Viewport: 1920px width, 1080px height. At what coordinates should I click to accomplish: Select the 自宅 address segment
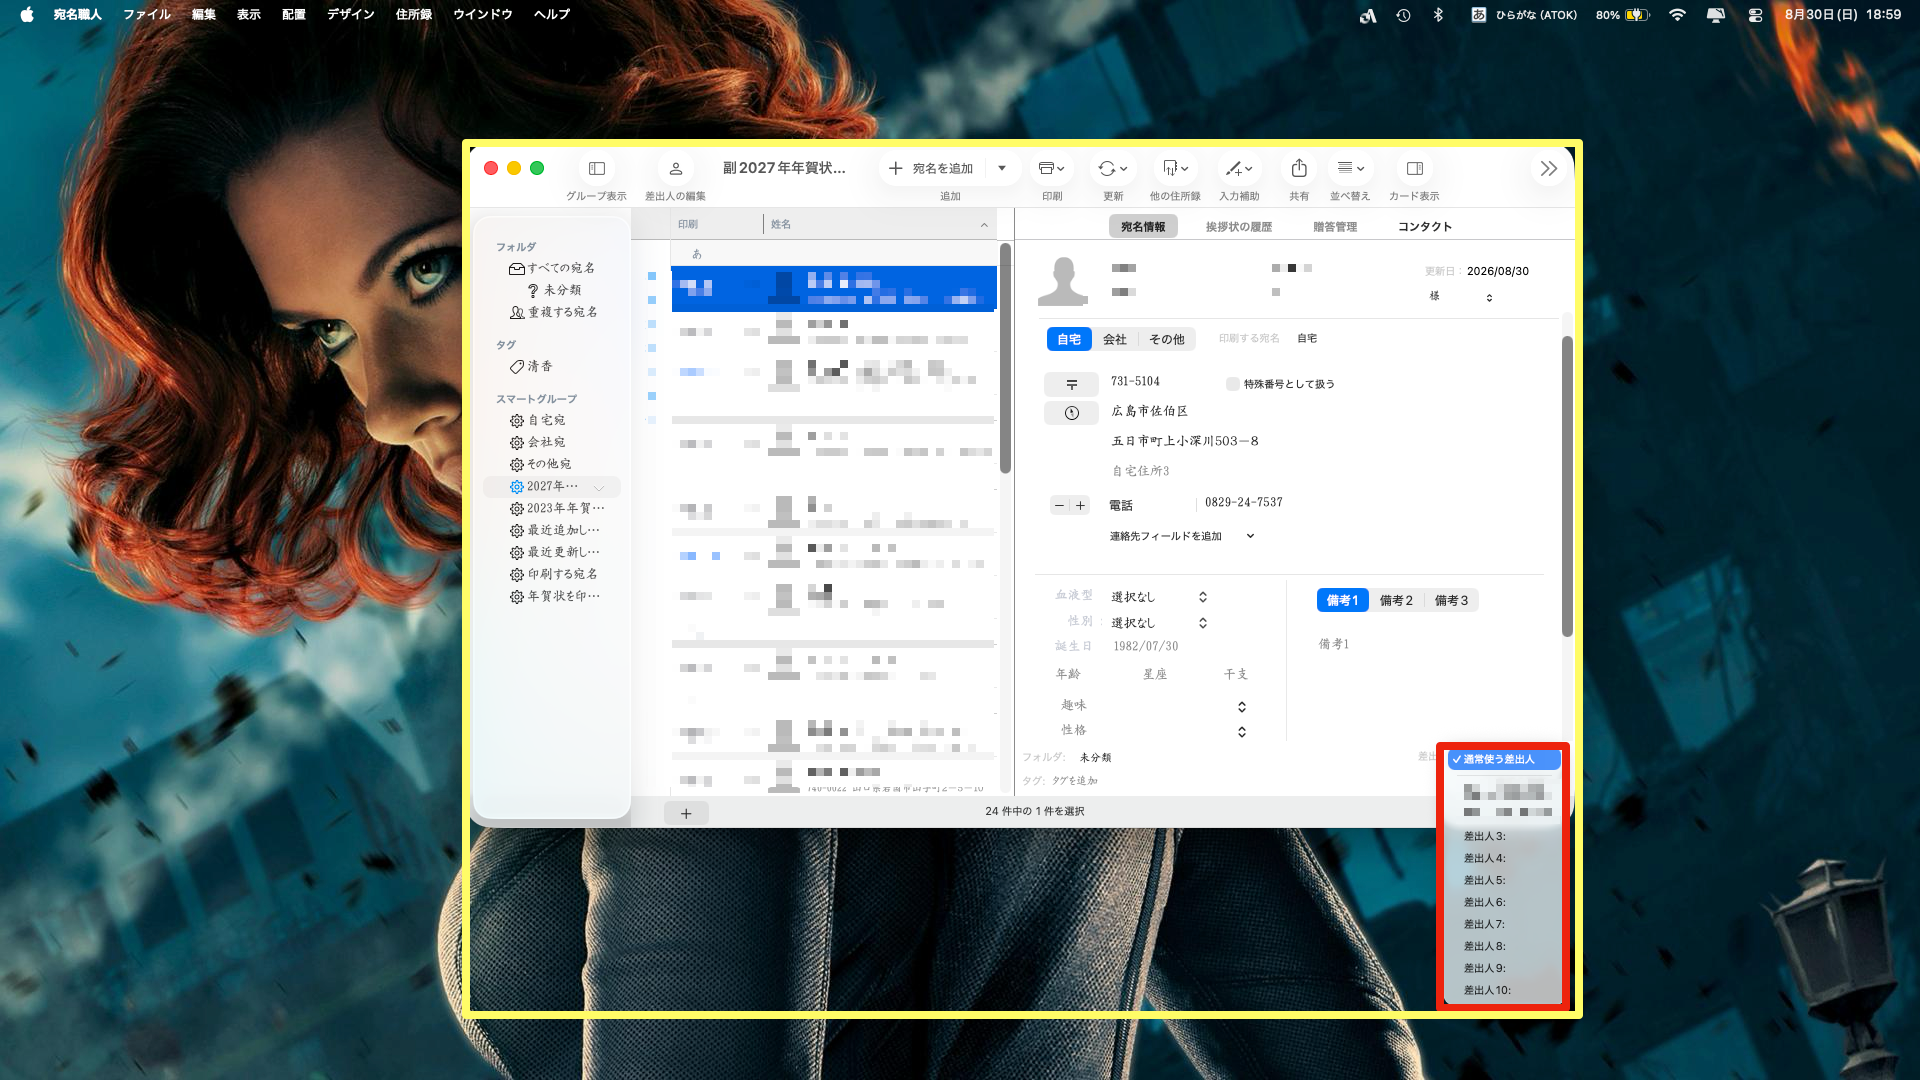(1069, 339)
